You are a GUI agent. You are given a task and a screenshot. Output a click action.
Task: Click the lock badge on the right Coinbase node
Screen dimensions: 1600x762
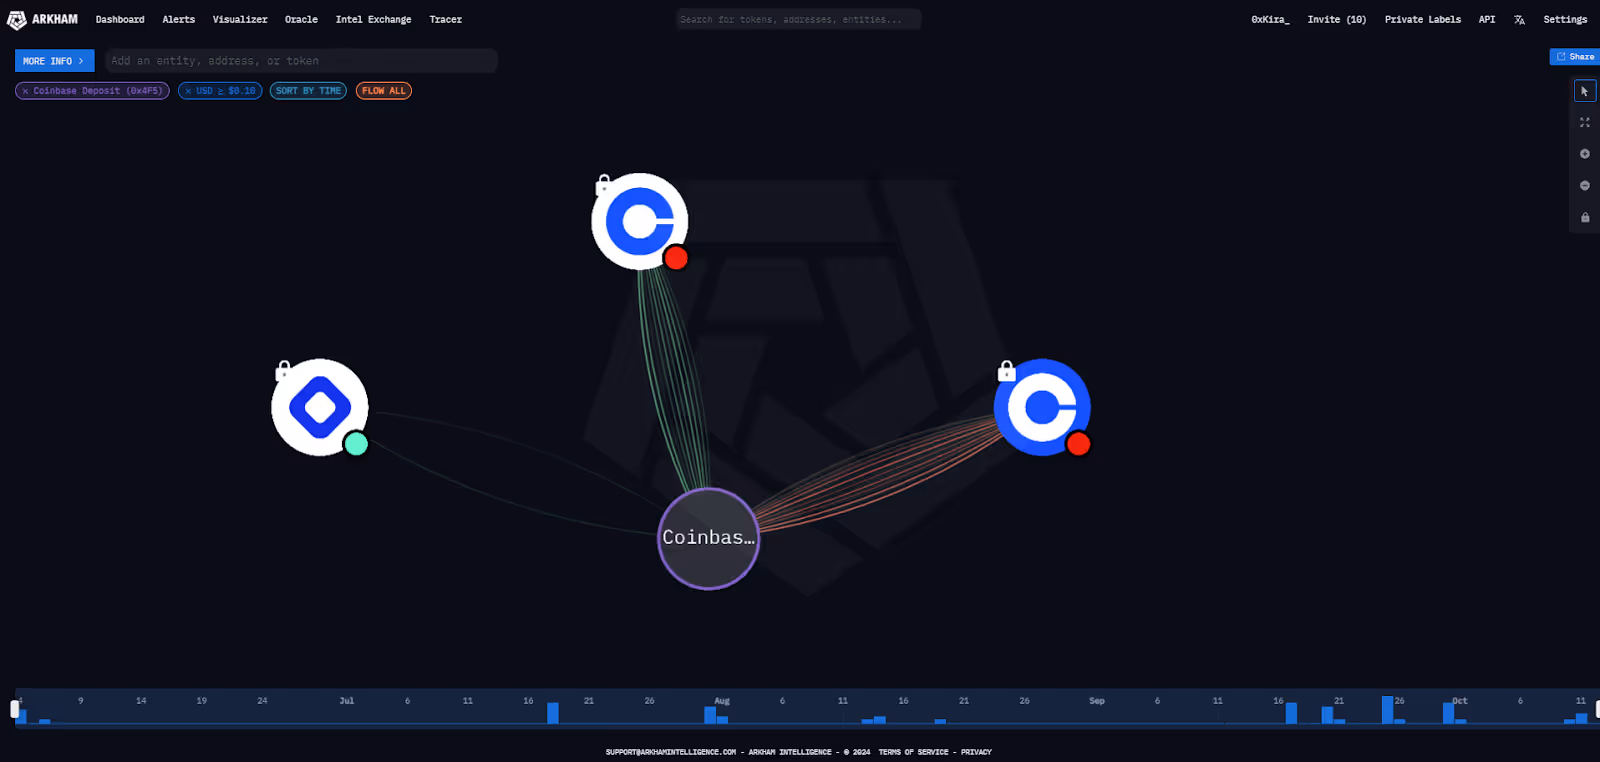tap(1007, 371)
